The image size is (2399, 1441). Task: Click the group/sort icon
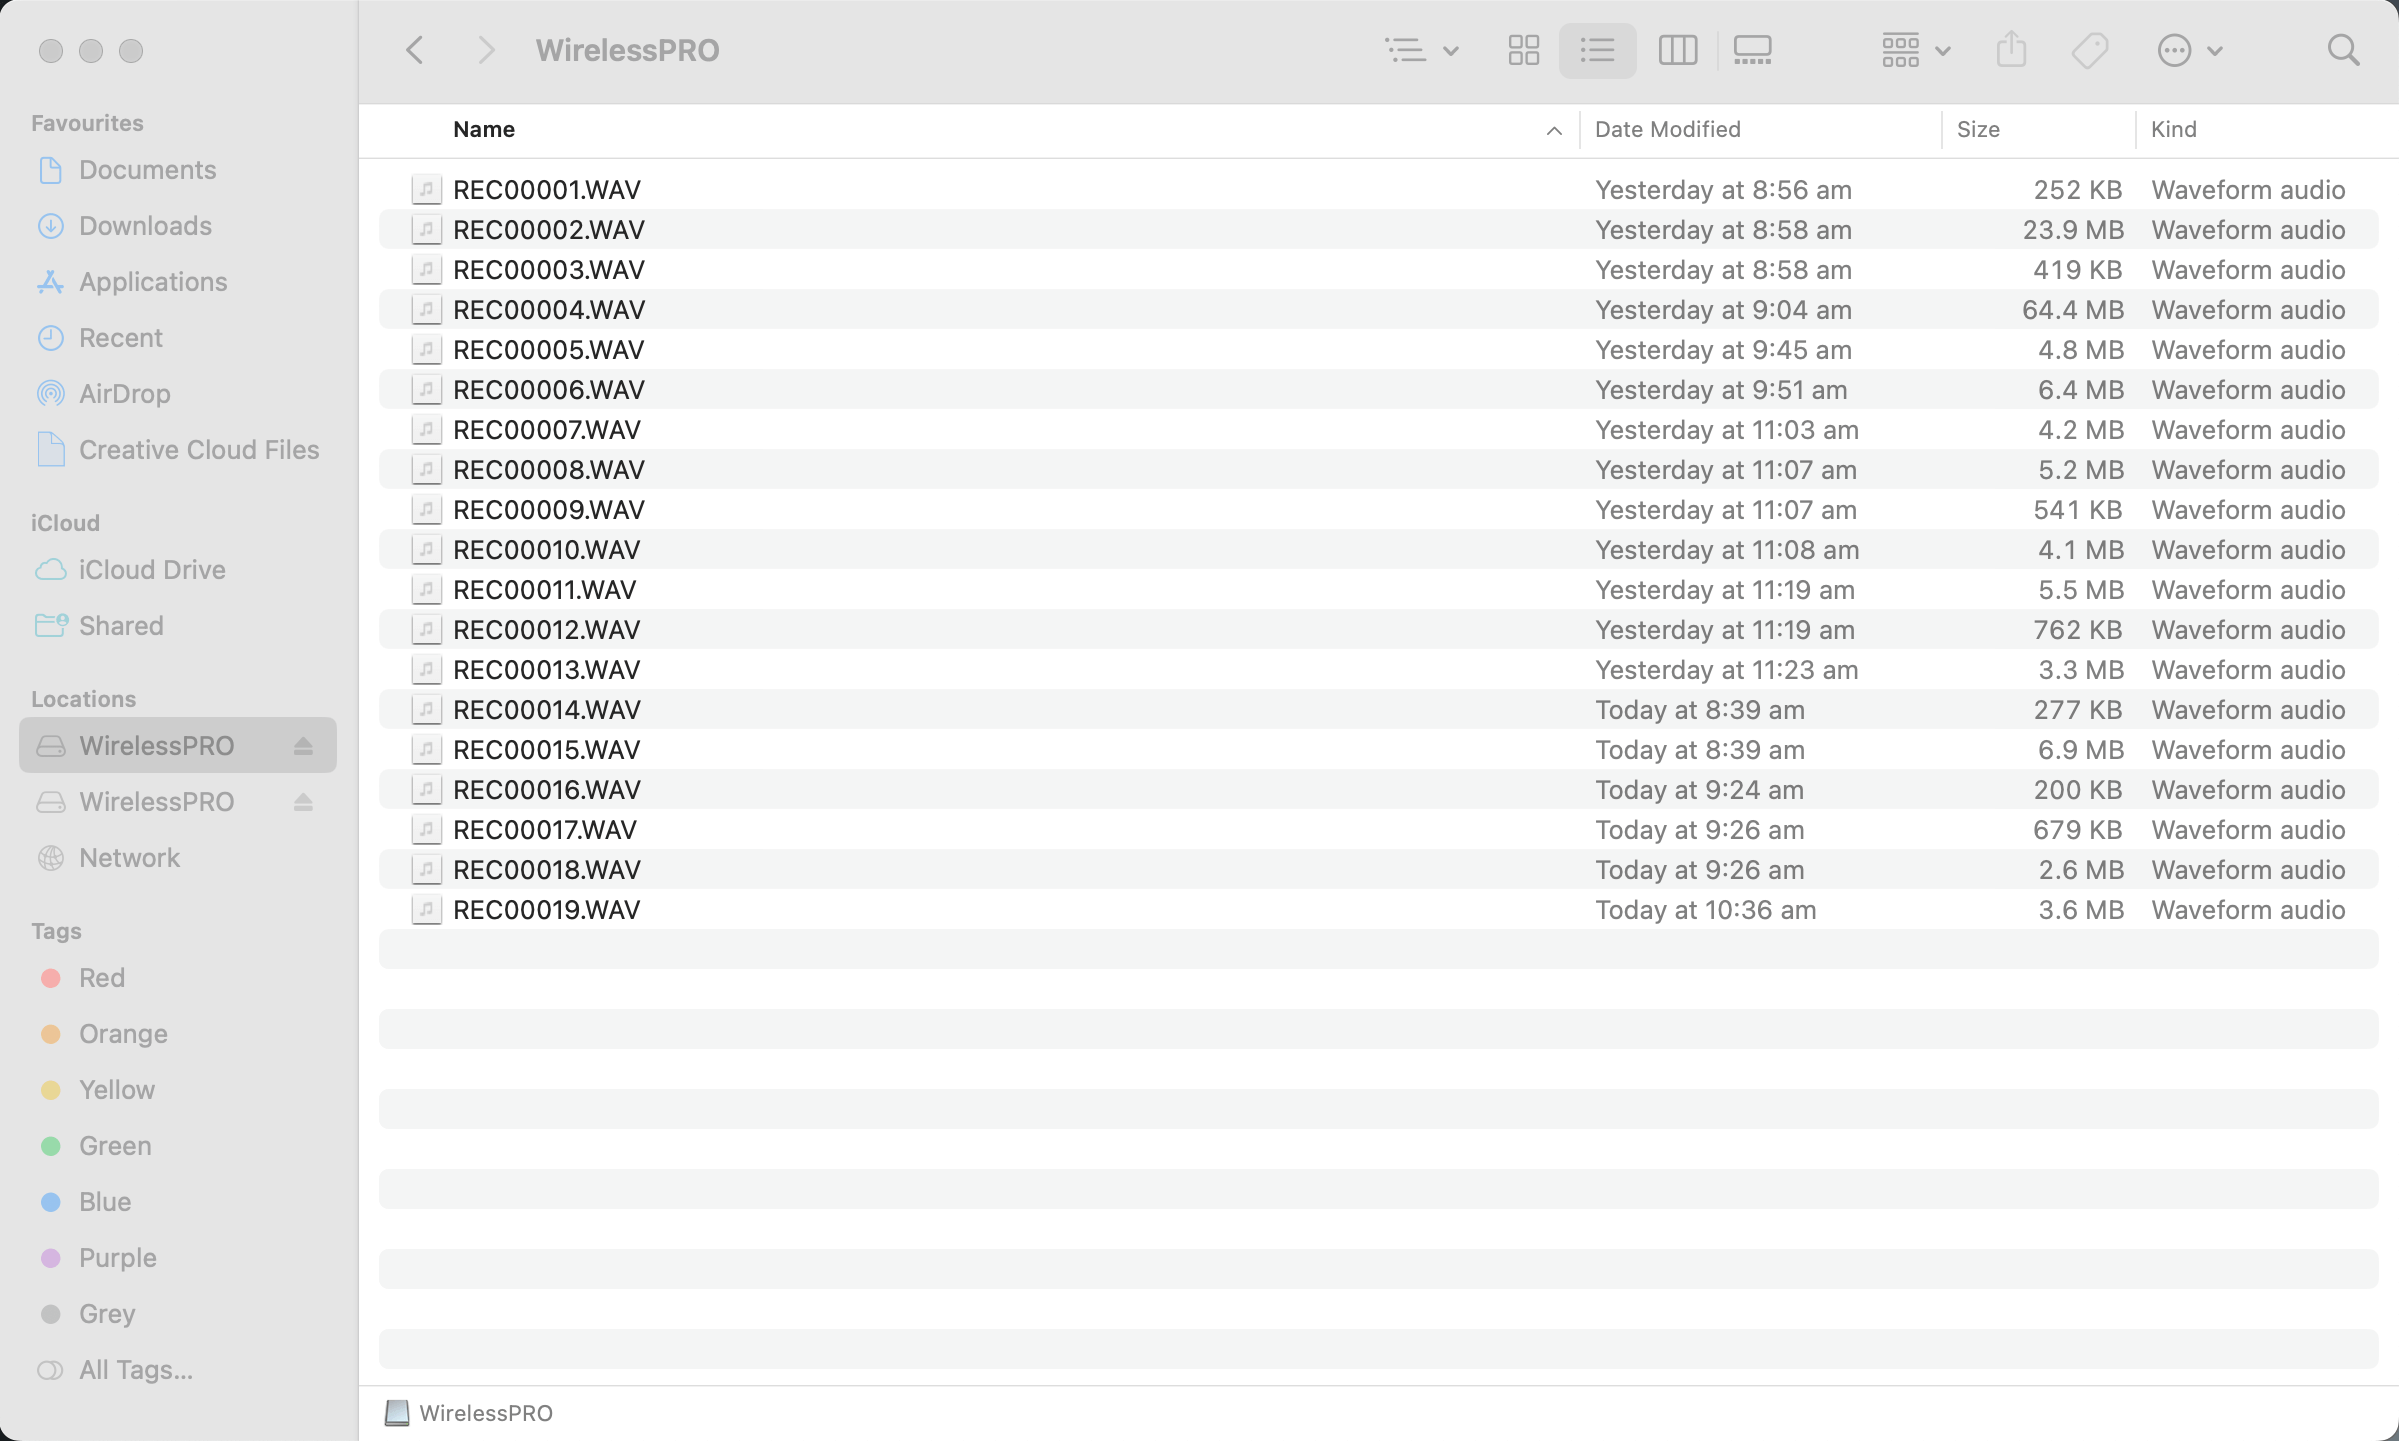click(x=1907, y=50)
